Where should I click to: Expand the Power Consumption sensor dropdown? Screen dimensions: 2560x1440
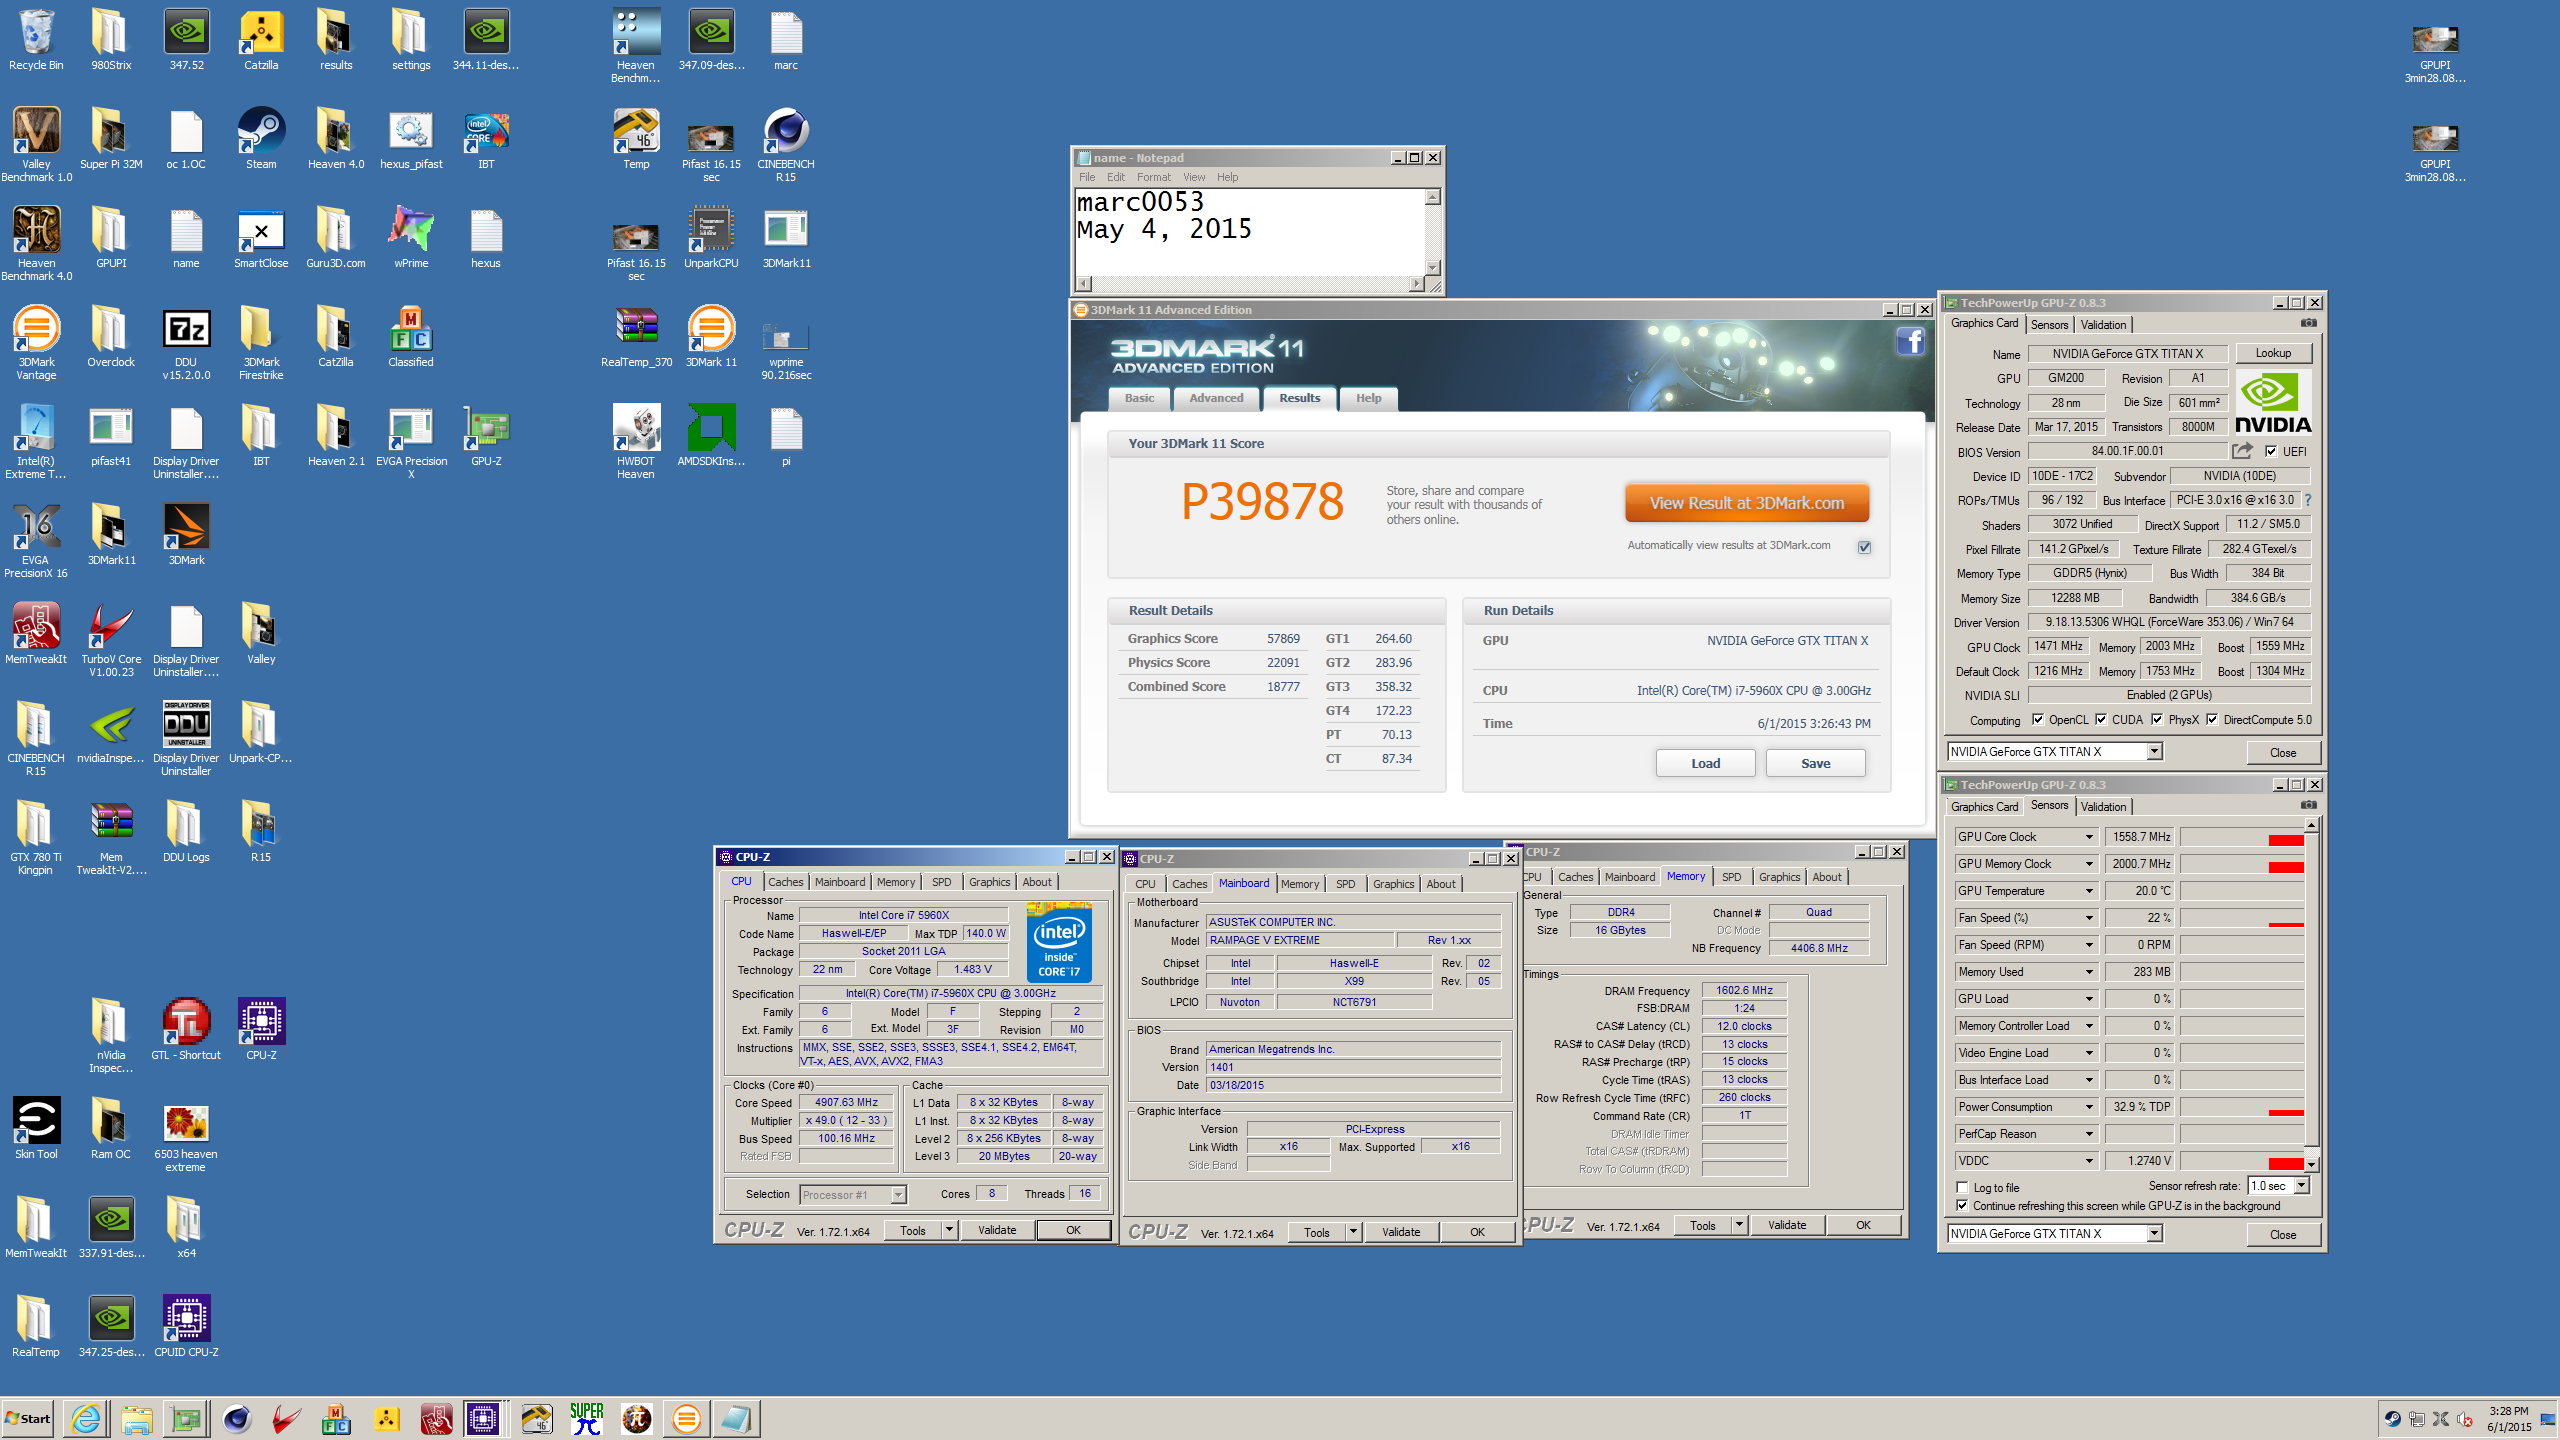tap(2089, 1107)
